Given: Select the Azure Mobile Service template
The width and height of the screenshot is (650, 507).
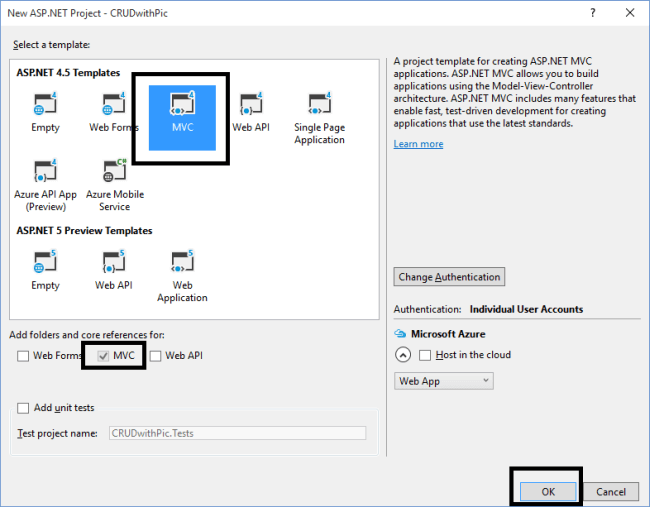Looking at the screenshot, I should coord(115,185).
